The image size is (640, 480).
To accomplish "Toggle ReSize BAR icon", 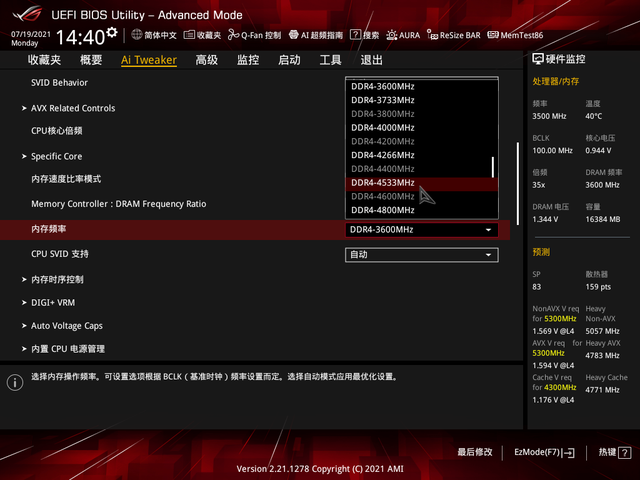I will point(432,35).
